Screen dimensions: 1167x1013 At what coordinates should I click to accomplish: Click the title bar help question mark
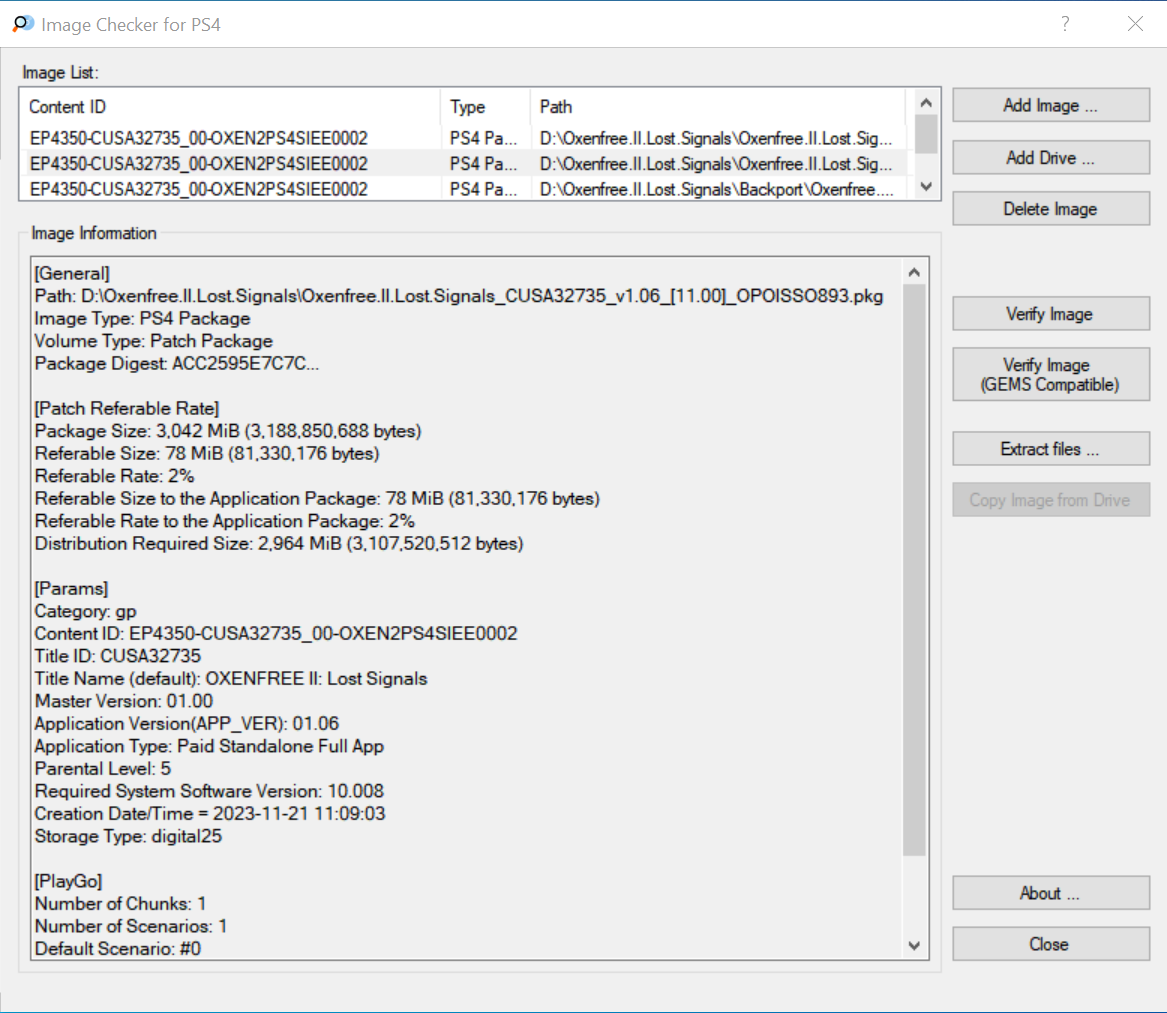tap(1066, 24)
